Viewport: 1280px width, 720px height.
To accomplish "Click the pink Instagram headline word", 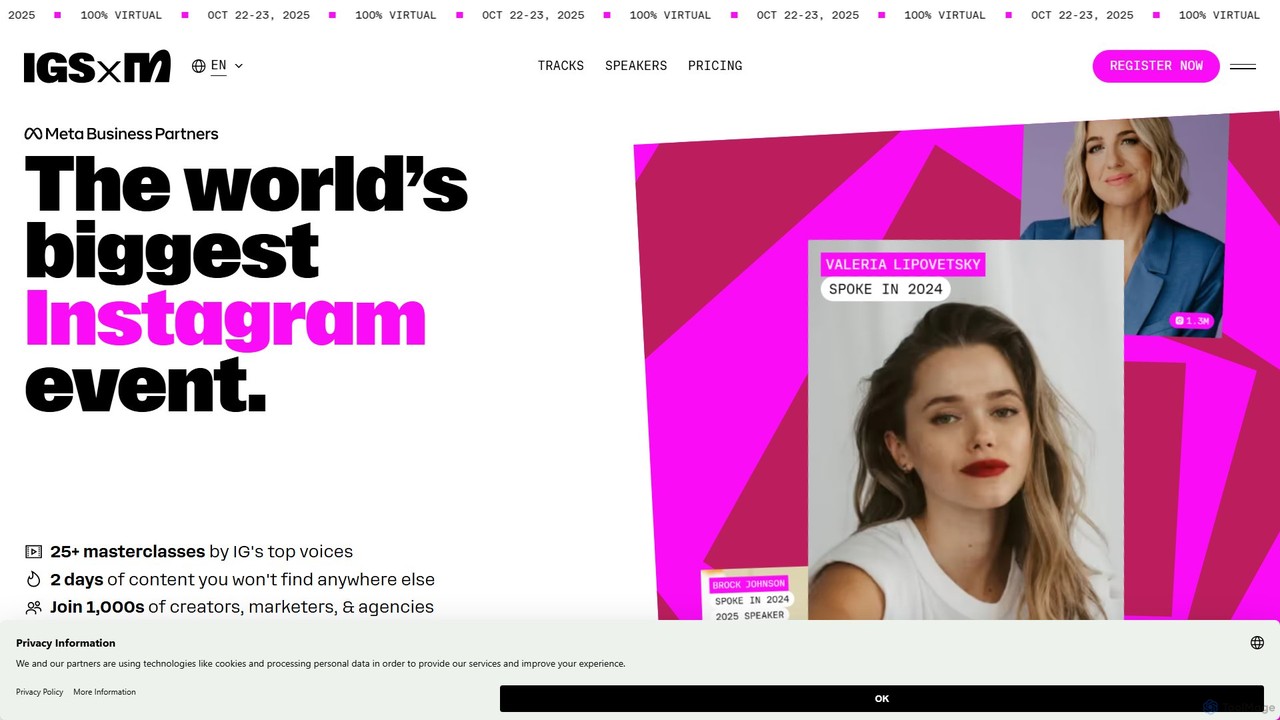I will pyautogui.click(x=225, y=319).
